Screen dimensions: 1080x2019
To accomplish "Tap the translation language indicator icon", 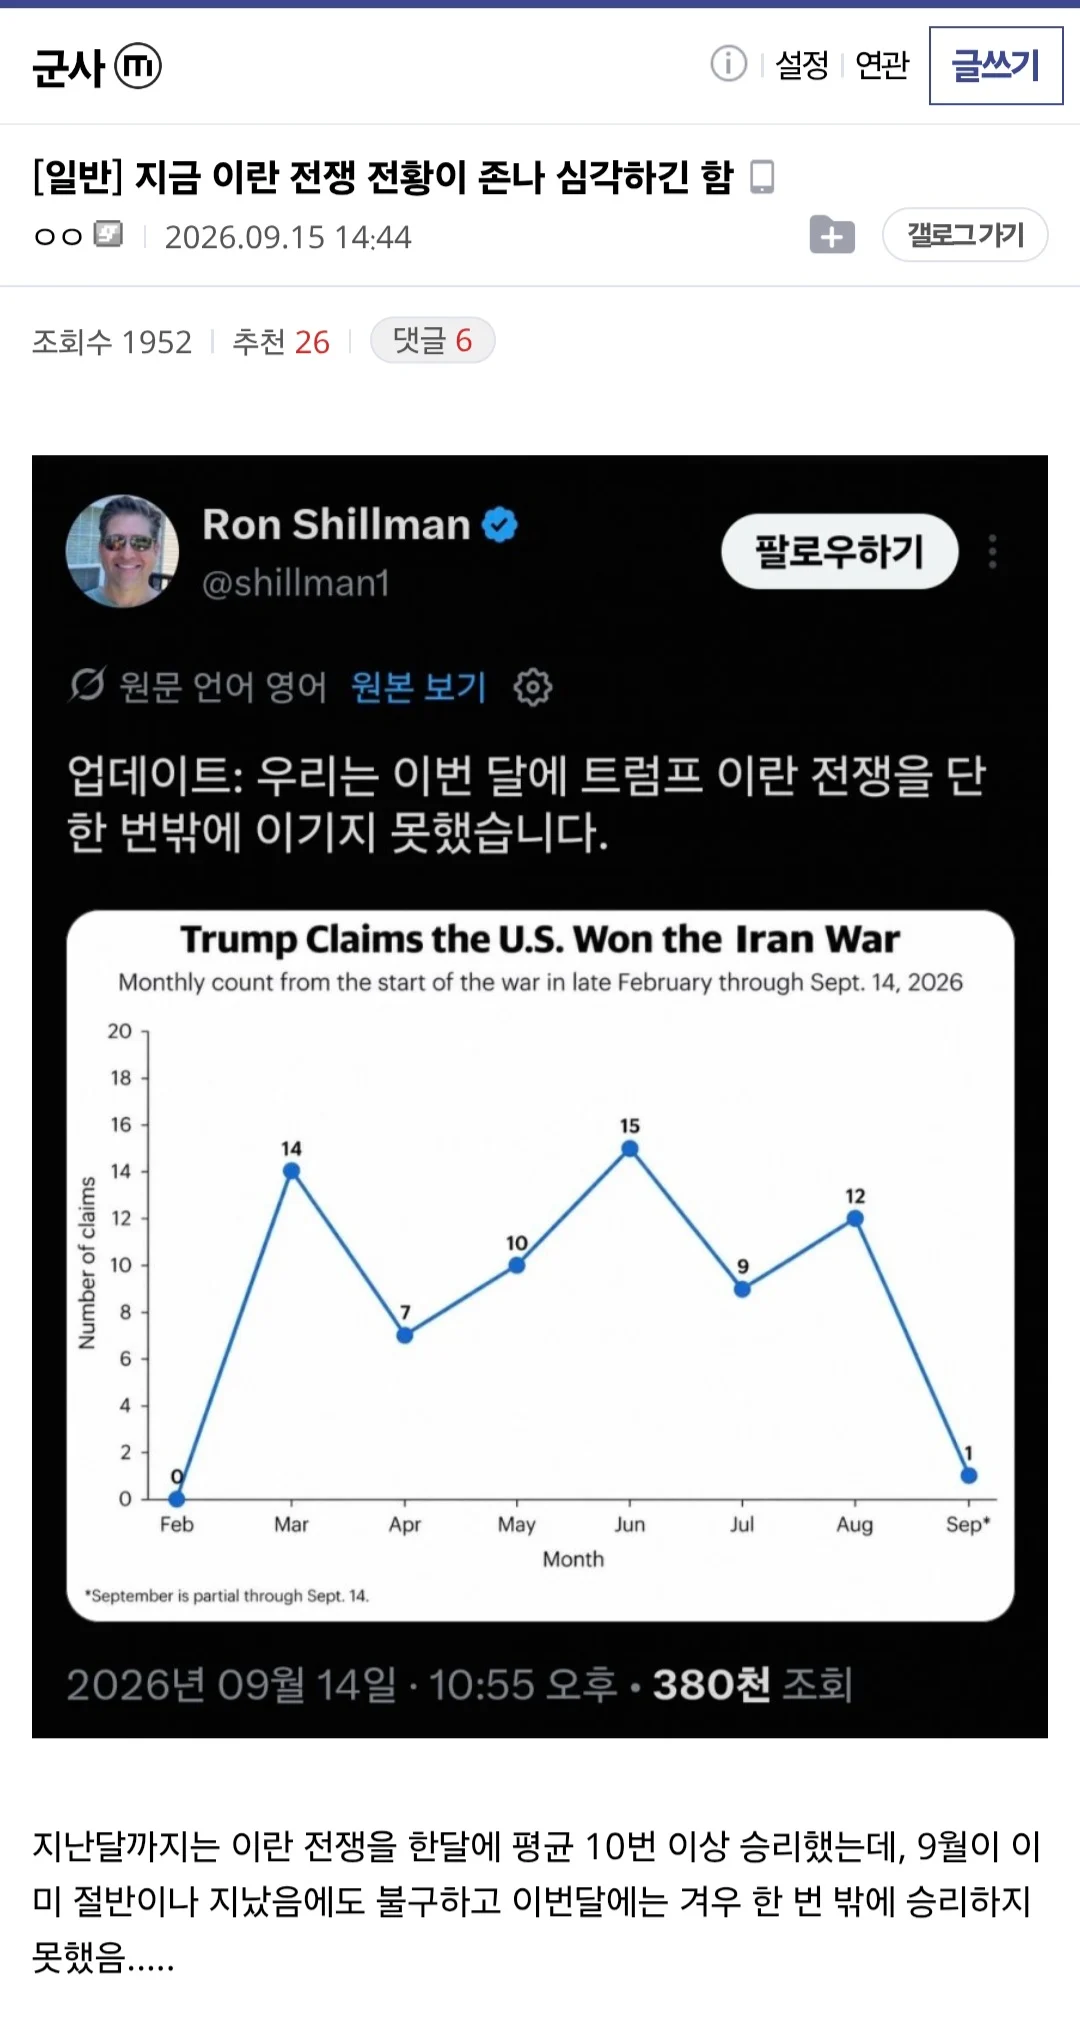I will point(86,685).
